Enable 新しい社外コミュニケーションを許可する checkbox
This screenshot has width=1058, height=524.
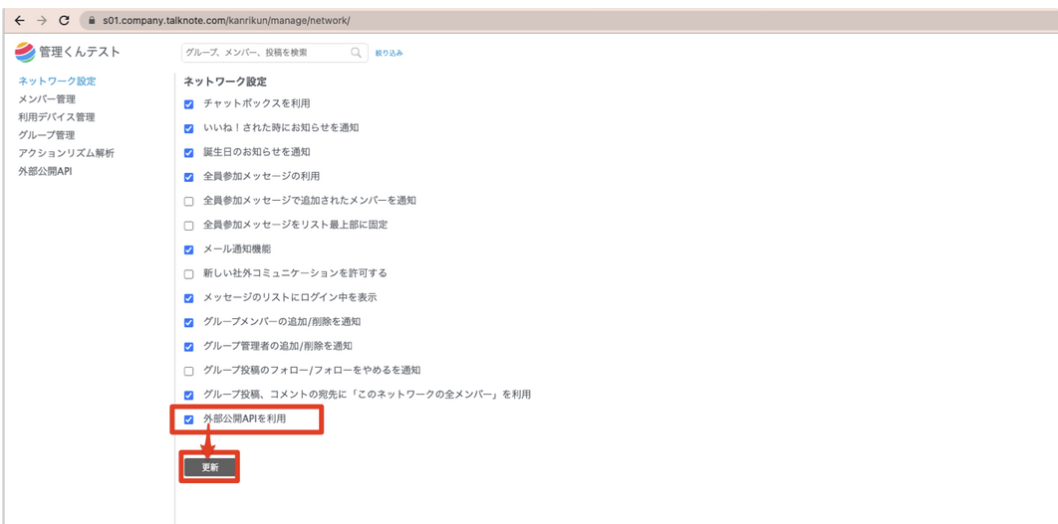tap(189, 273)
